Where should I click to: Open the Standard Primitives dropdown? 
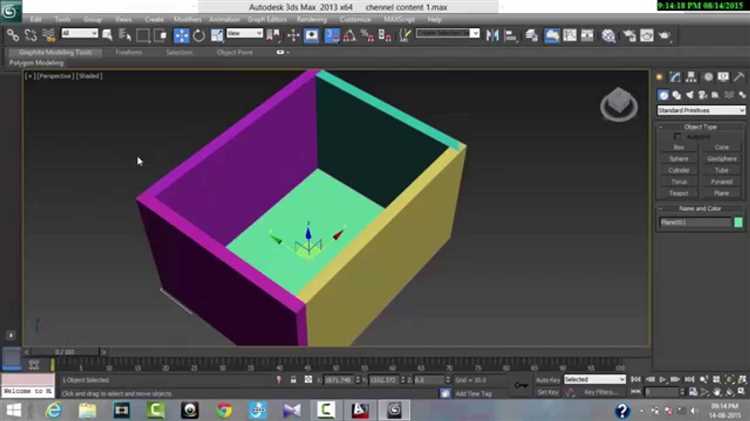coord(700,110)
